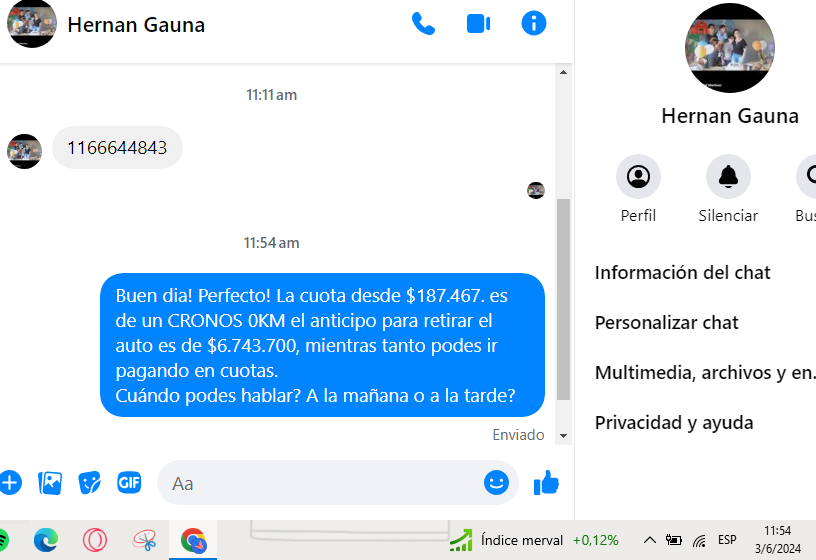Click the scrollbar up arrow in the chat
This screenshot has height=560, width=816.
pos(563,72)
